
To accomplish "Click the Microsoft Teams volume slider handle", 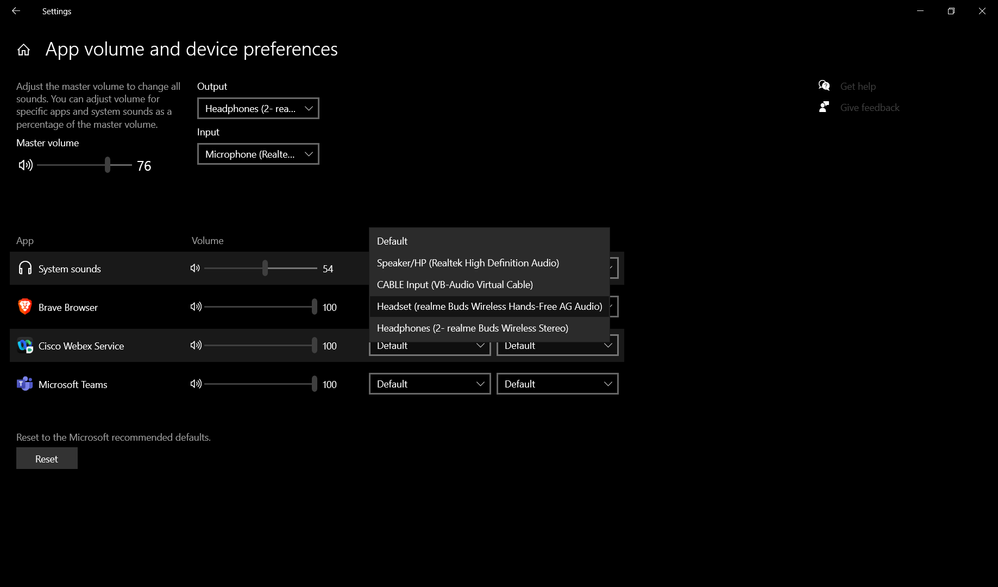I will (314, 384).
